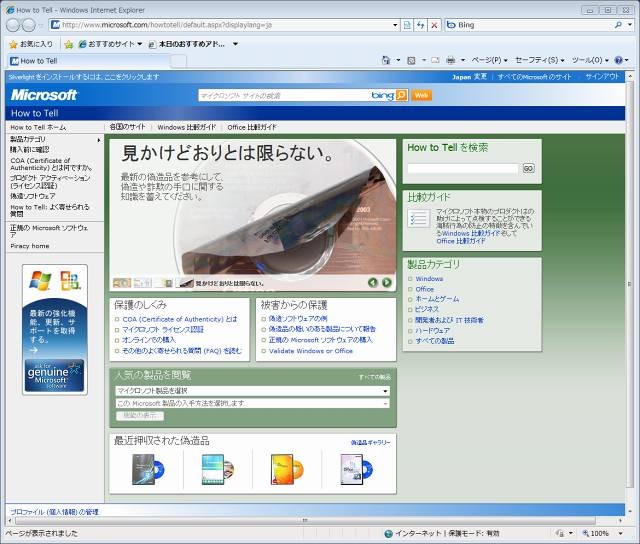Select the third slideshow thumbnail
640x544 pixels.
[x=163, y=282]
